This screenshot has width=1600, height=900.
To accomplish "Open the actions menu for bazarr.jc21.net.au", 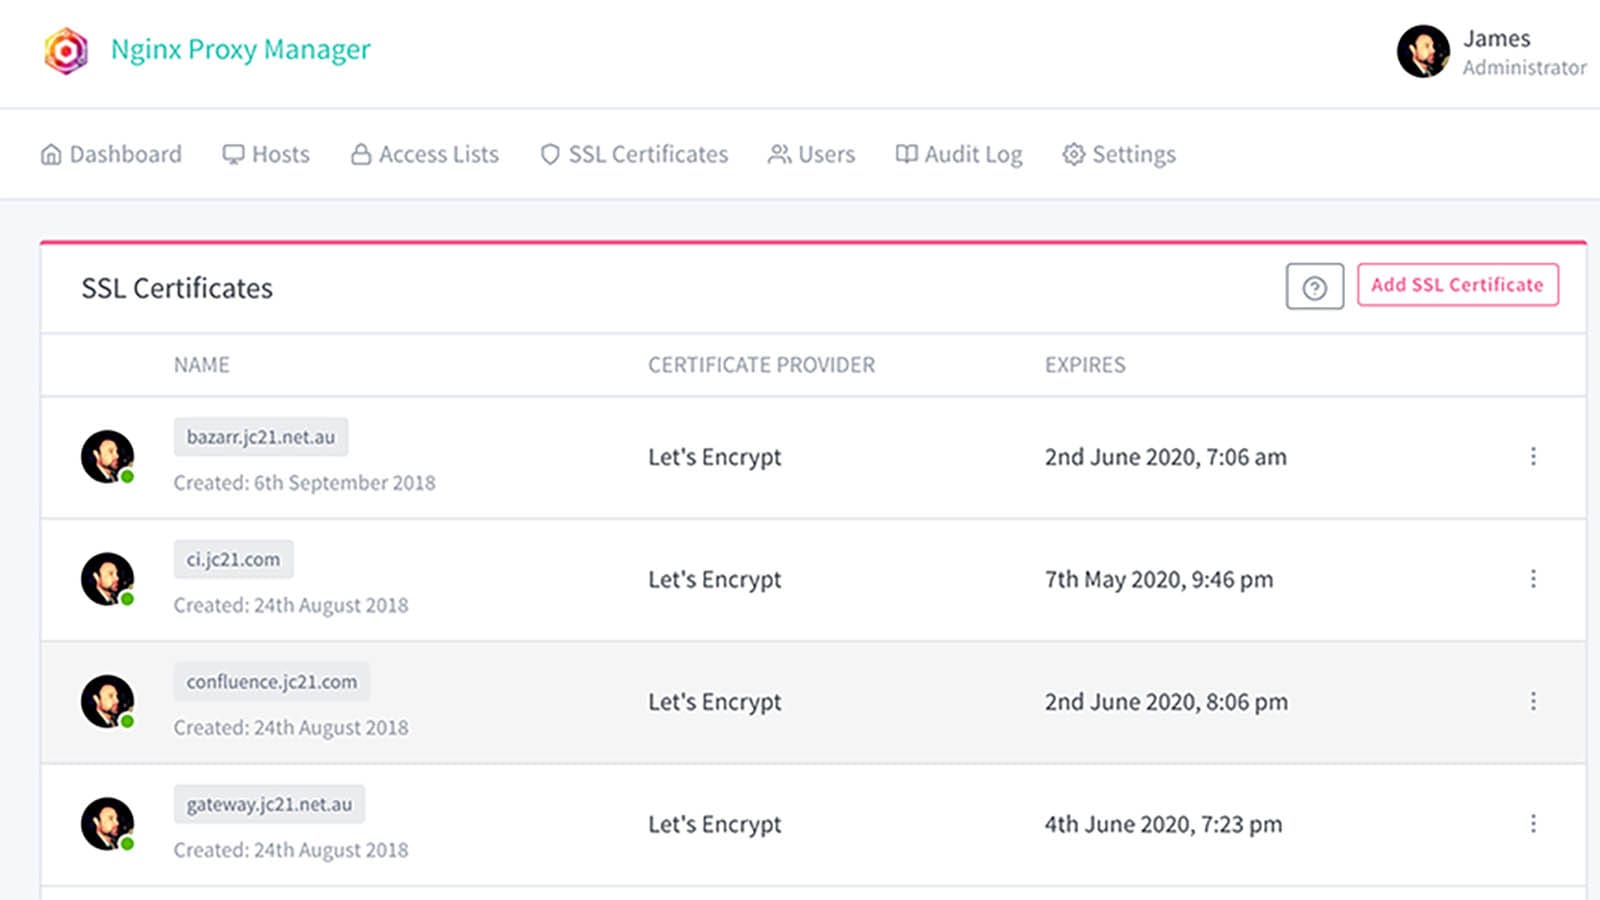I will [1532, 457].
